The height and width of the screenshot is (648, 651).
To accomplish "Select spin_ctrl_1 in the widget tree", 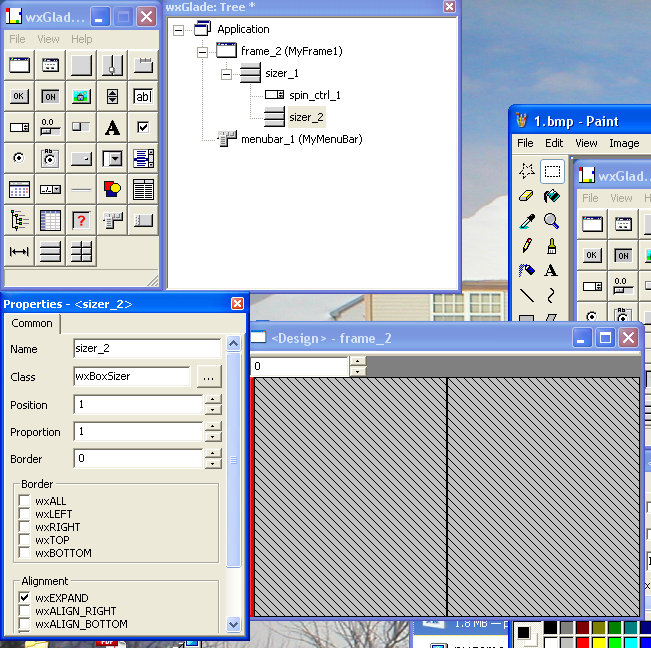I will coord(314,95).
